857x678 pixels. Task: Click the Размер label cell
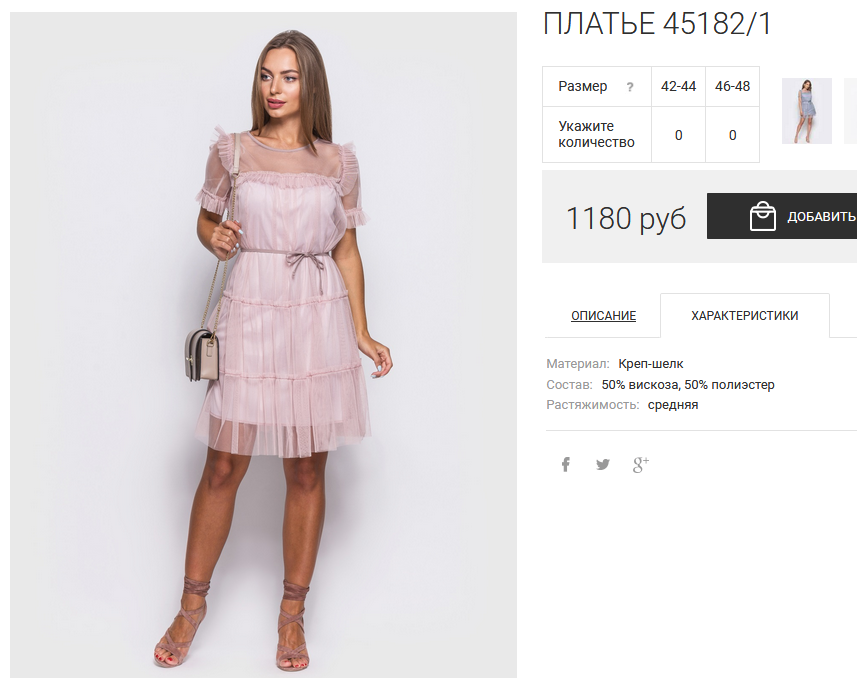point(597,86)
